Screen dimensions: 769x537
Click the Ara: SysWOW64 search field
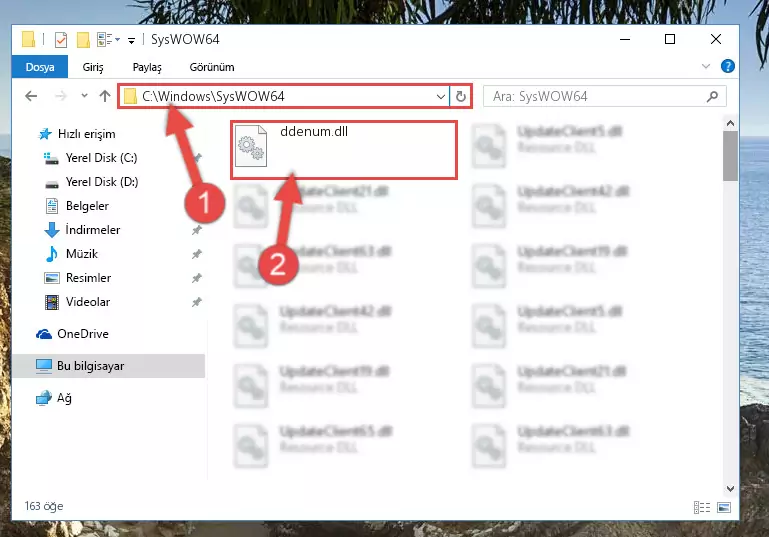[605, 96]
